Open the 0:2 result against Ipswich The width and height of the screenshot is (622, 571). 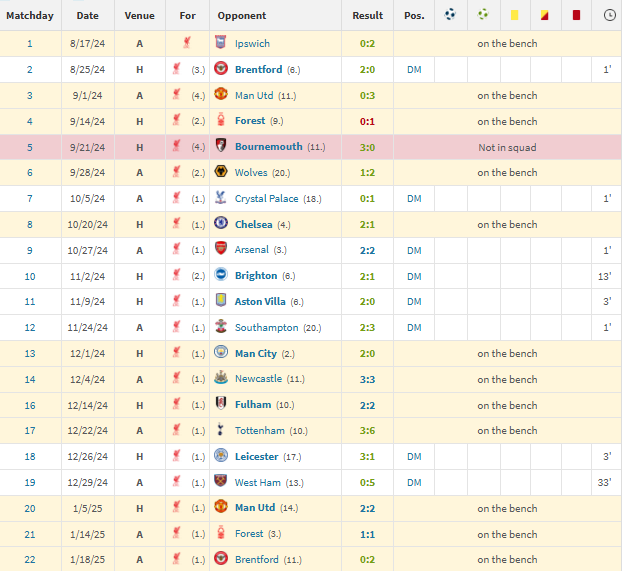[x=367, y=44]
